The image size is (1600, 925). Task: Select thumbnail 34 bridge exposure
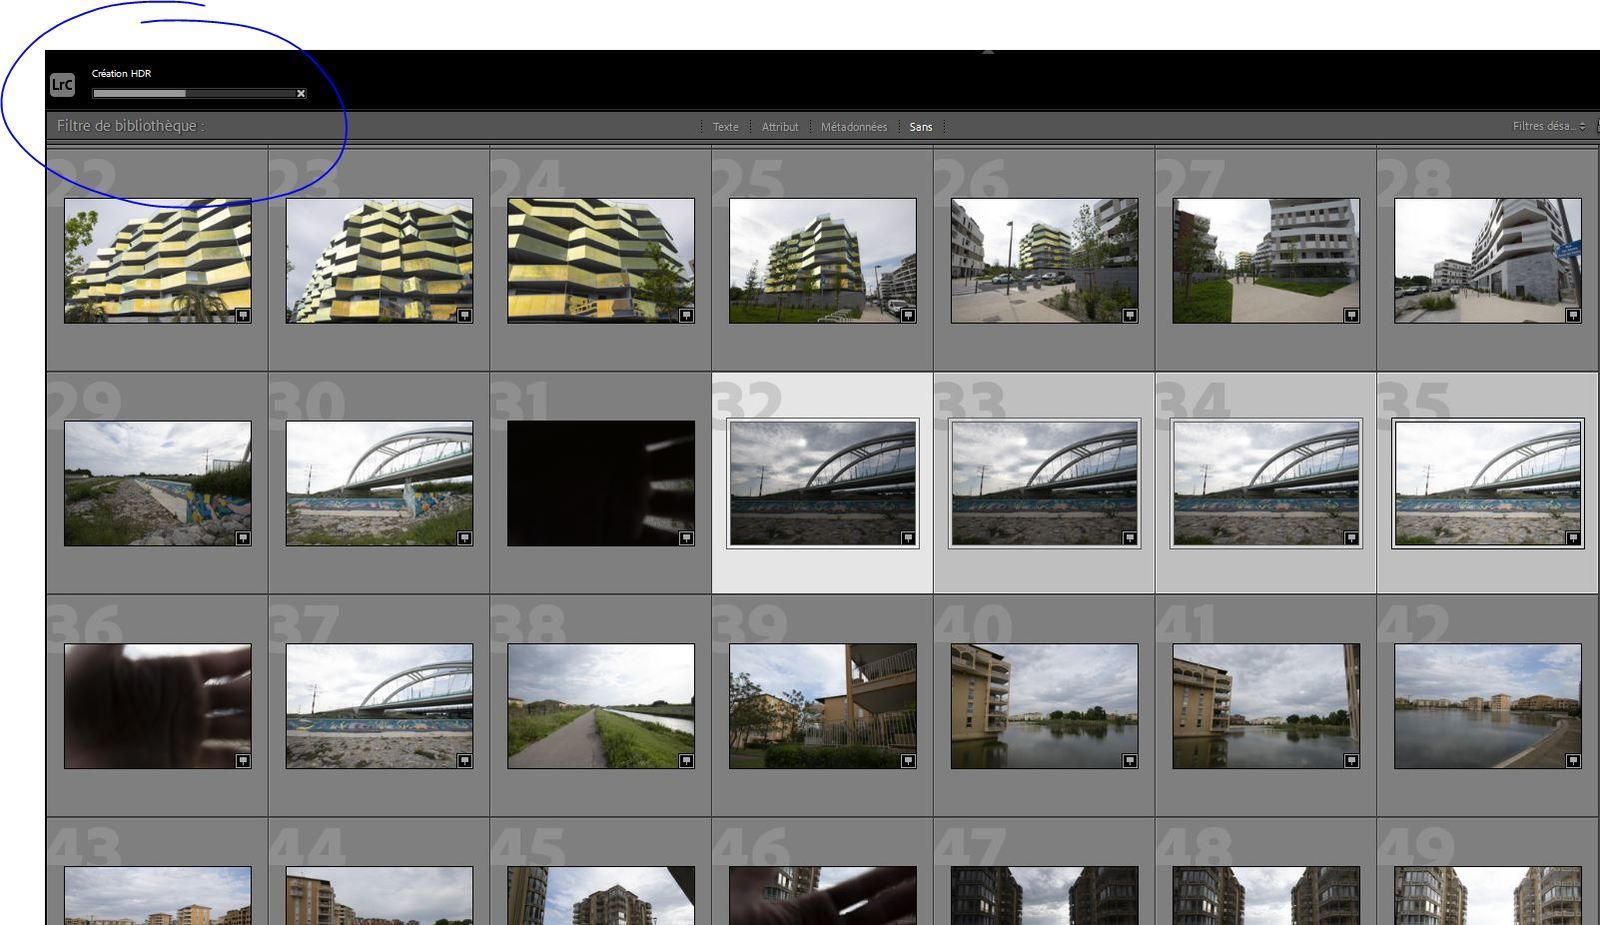(1266, 484)
